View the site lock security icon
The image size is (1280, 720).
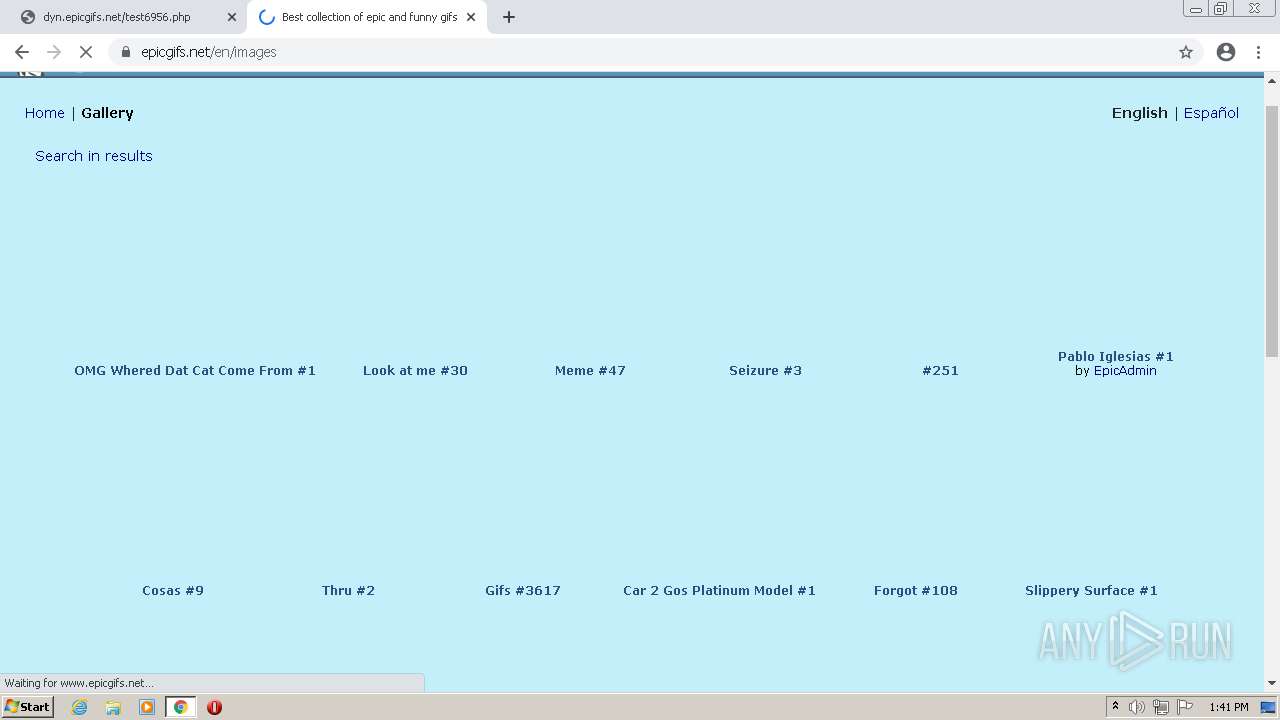(x=126, y=52)
